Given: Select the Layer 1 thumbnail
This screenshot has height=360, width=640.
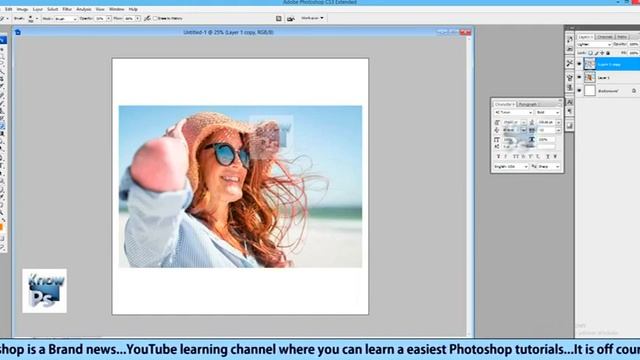Looking at the screenshot, I should [x=590, y=78].
